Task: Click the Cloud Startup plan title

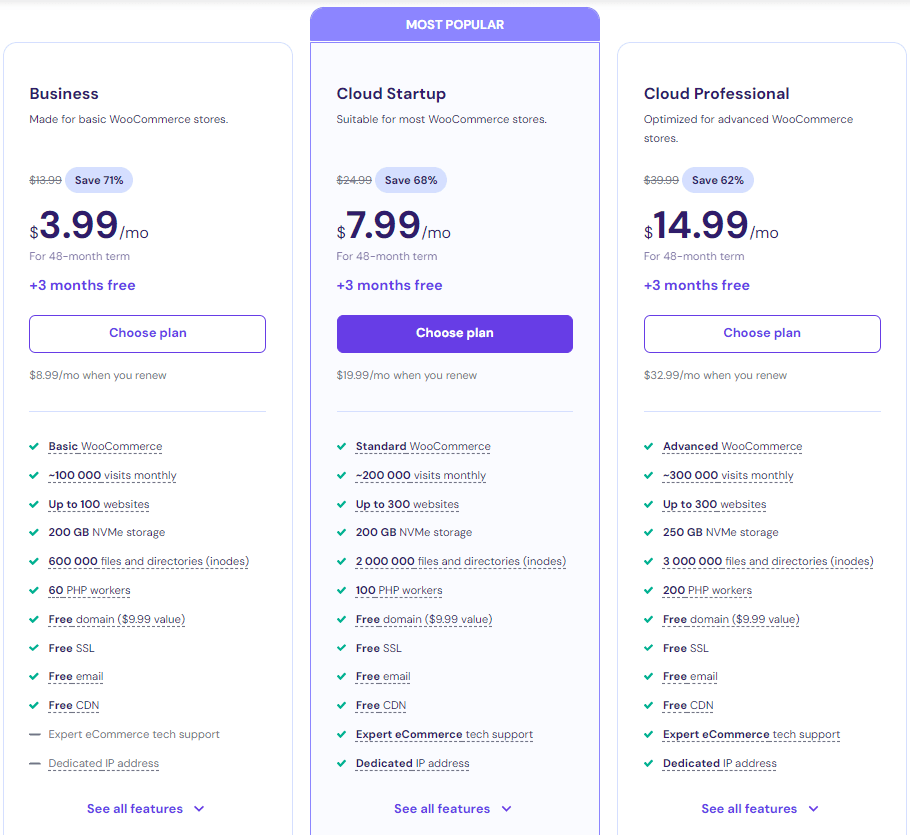Action: (391, 93)
